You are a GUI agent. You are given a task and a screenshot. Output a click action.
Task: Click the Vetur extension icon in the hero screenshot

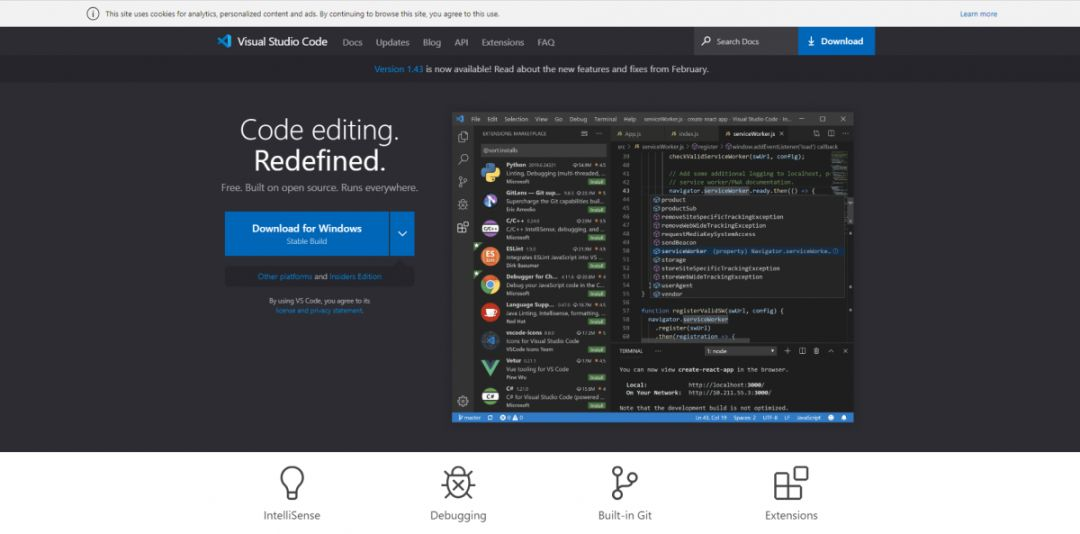pyautogui.click(x=490, y=368)
